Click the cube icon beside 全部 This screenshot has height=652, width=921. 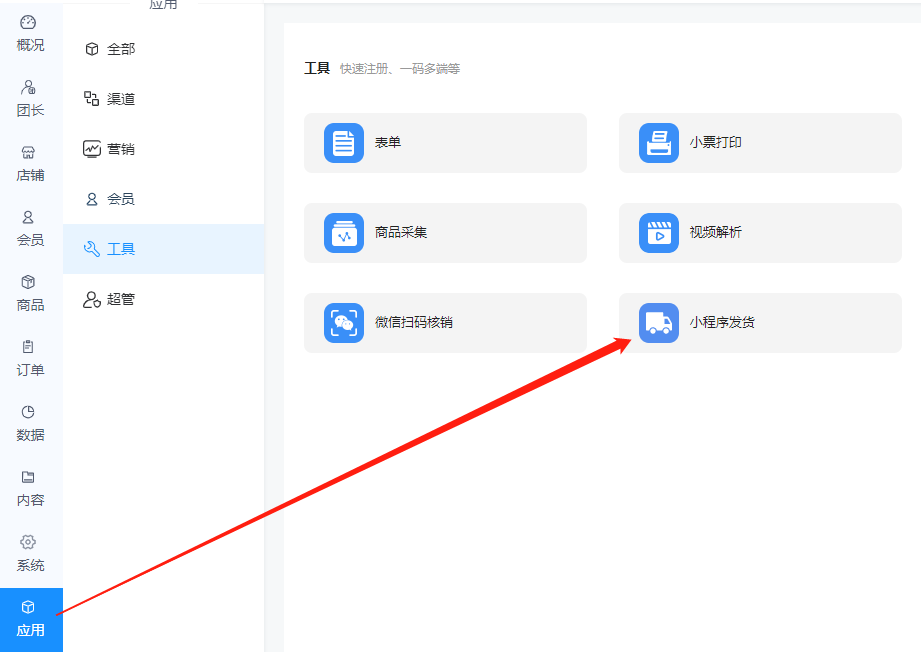pos(92,49)
